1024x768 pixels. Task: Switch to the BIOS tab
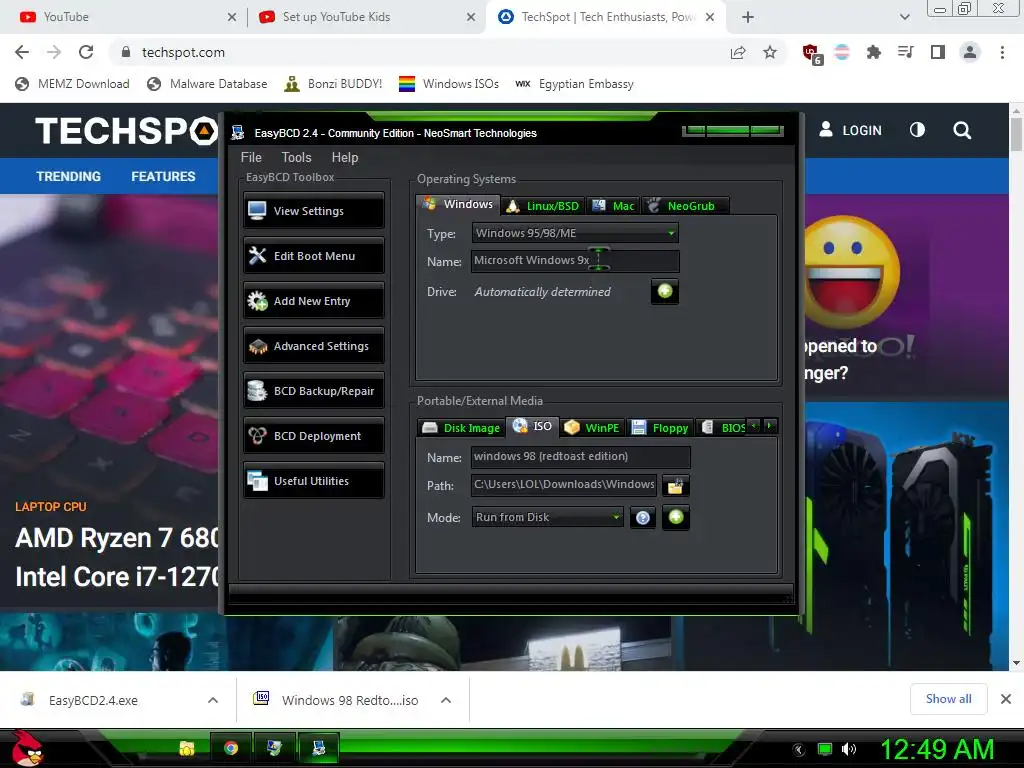(x=722, y=428)
